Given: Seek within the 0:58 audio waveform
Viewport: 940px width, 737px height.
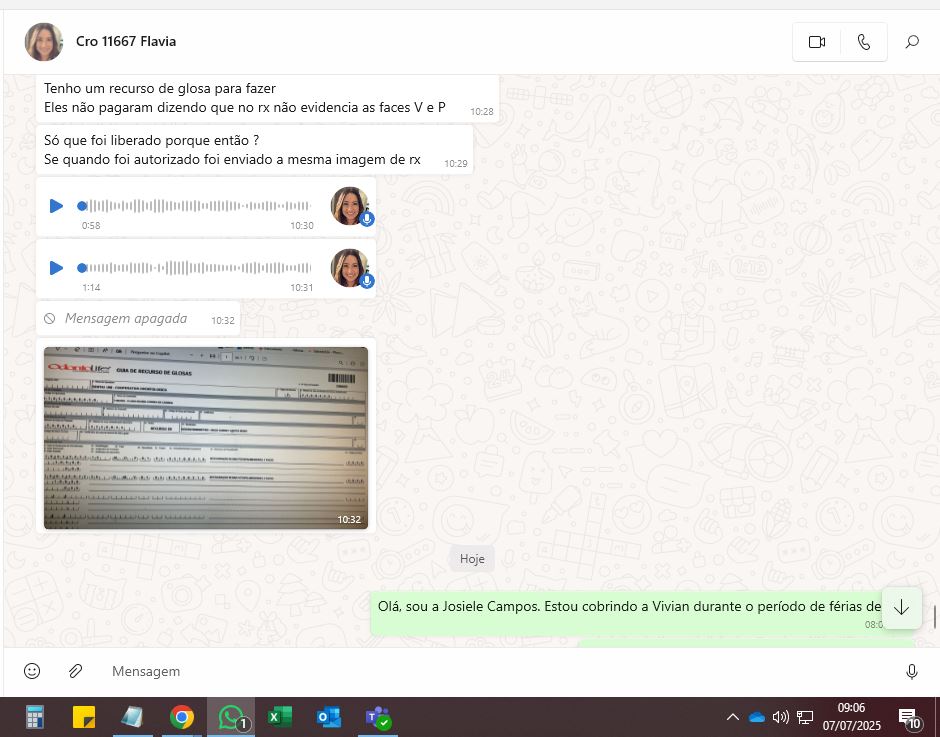Looking at the screenshot, I should pos(200,206).
